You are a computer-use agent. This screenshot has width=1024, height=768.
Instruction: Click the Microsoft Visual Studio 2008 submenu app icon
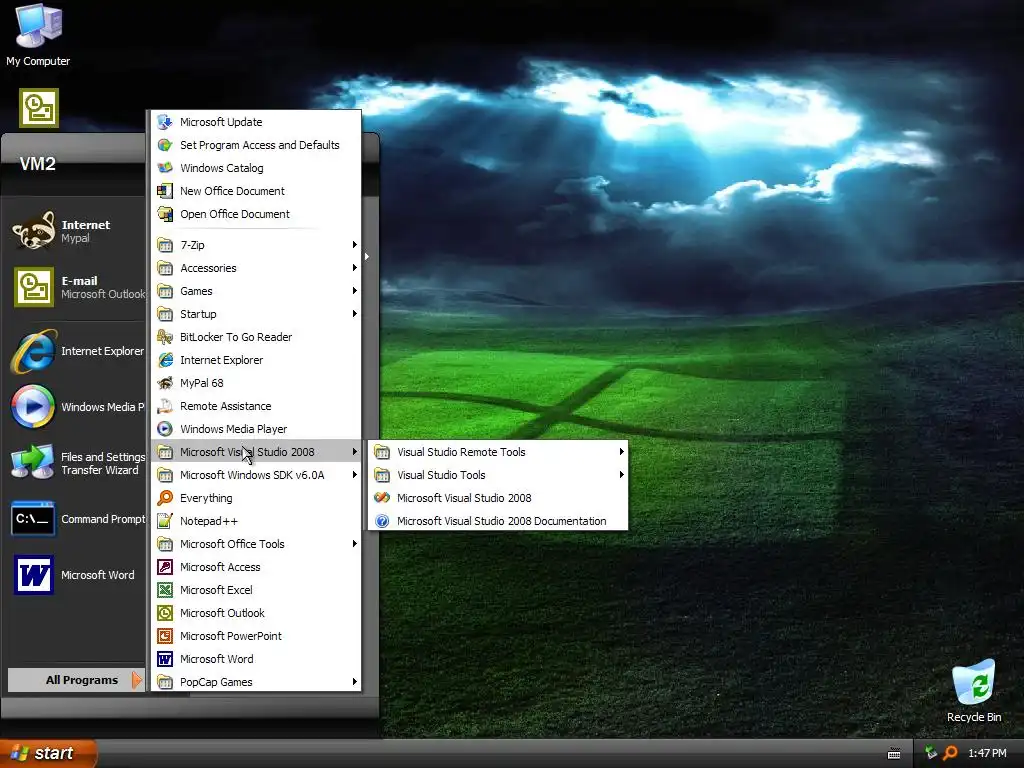(382, 498)
